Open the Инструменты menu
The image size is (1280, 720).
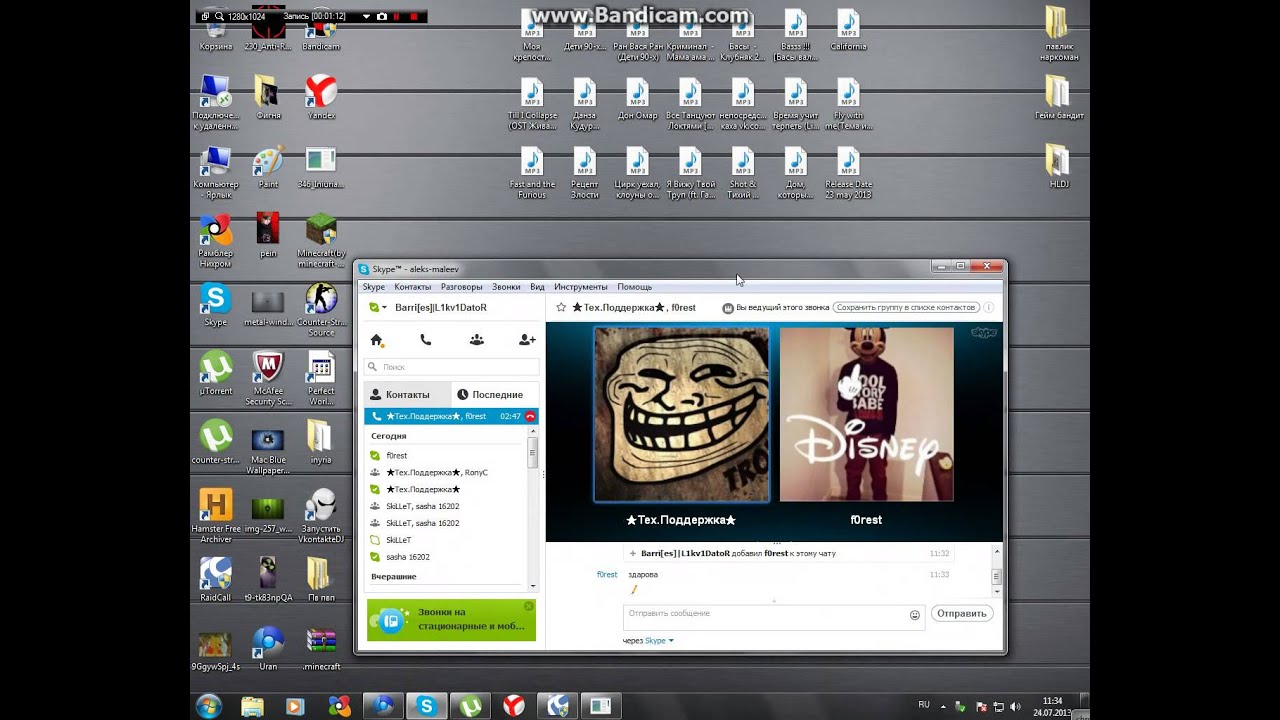580,287
